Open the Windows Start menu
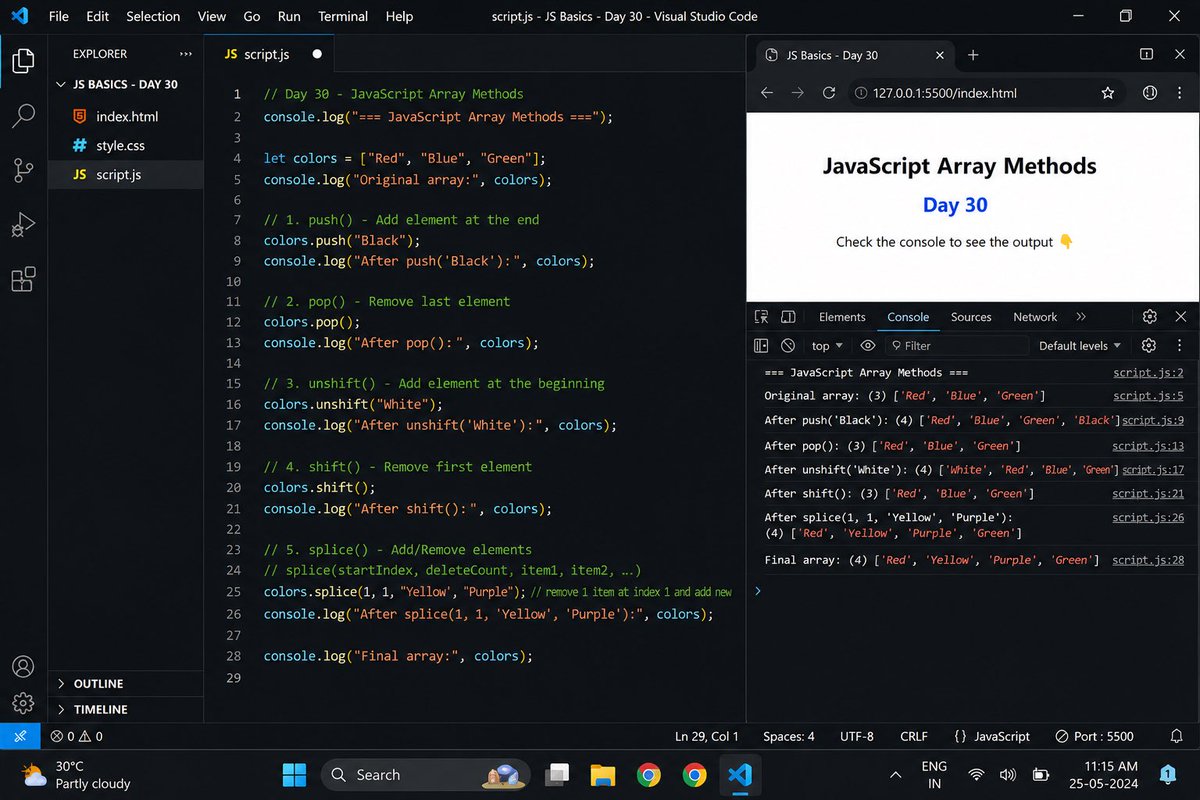1200x800 pixels. point(294,775)
